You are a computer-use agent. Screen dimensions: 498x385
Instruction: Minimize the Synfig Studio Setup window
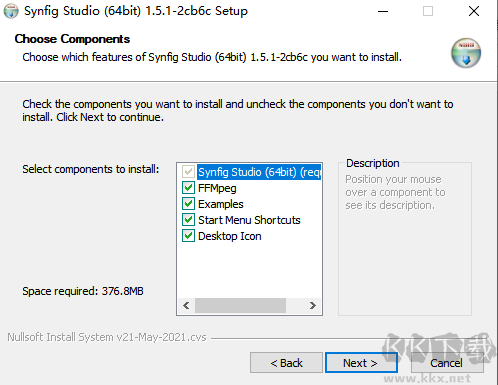(383, 11)
